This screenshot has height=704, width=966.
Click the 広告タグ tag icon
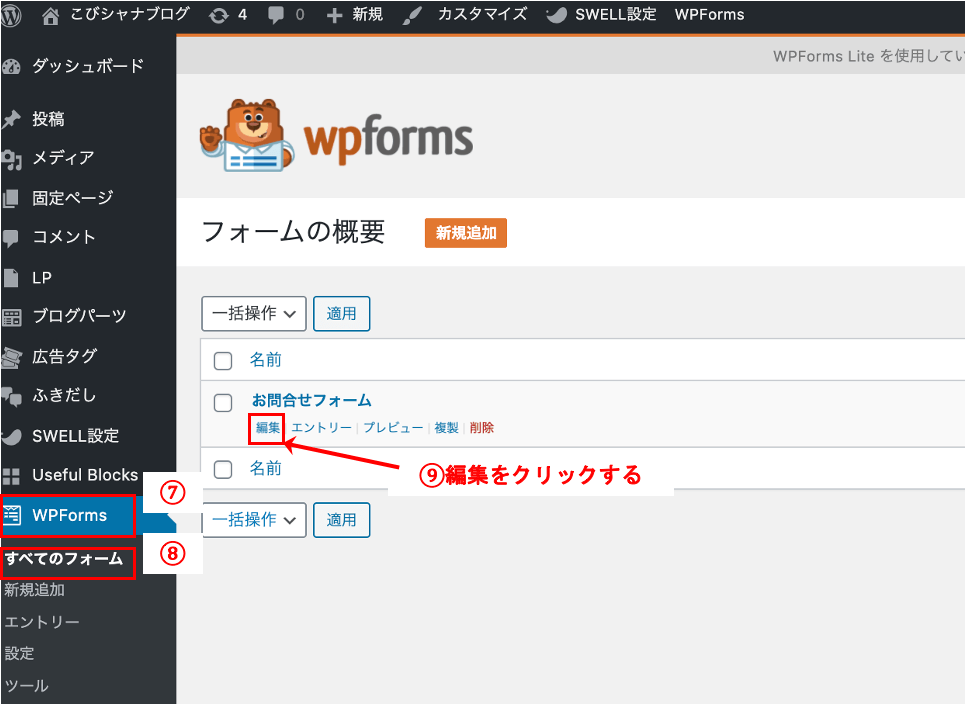click(12, 357)
